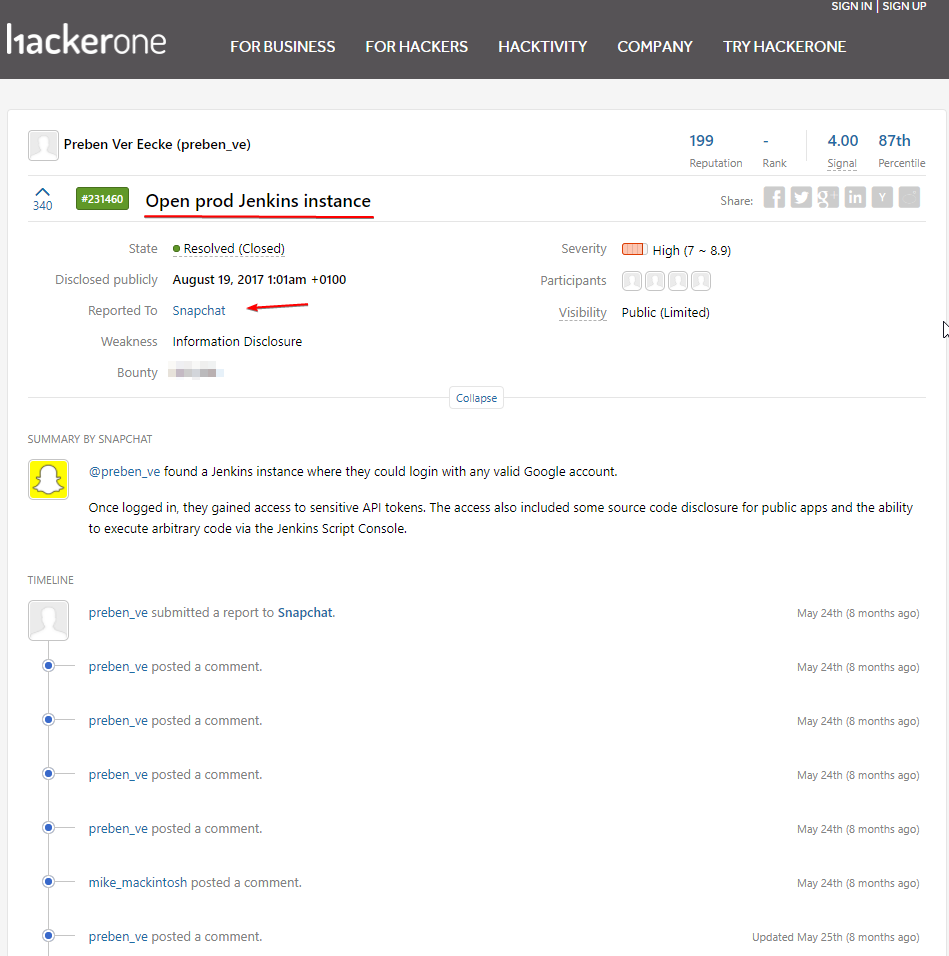This screenshot has width=949, height=956.
Task: Click avatar beside 'submitted a report' entry
Action: pyautogui.click(x=48, y=621)
